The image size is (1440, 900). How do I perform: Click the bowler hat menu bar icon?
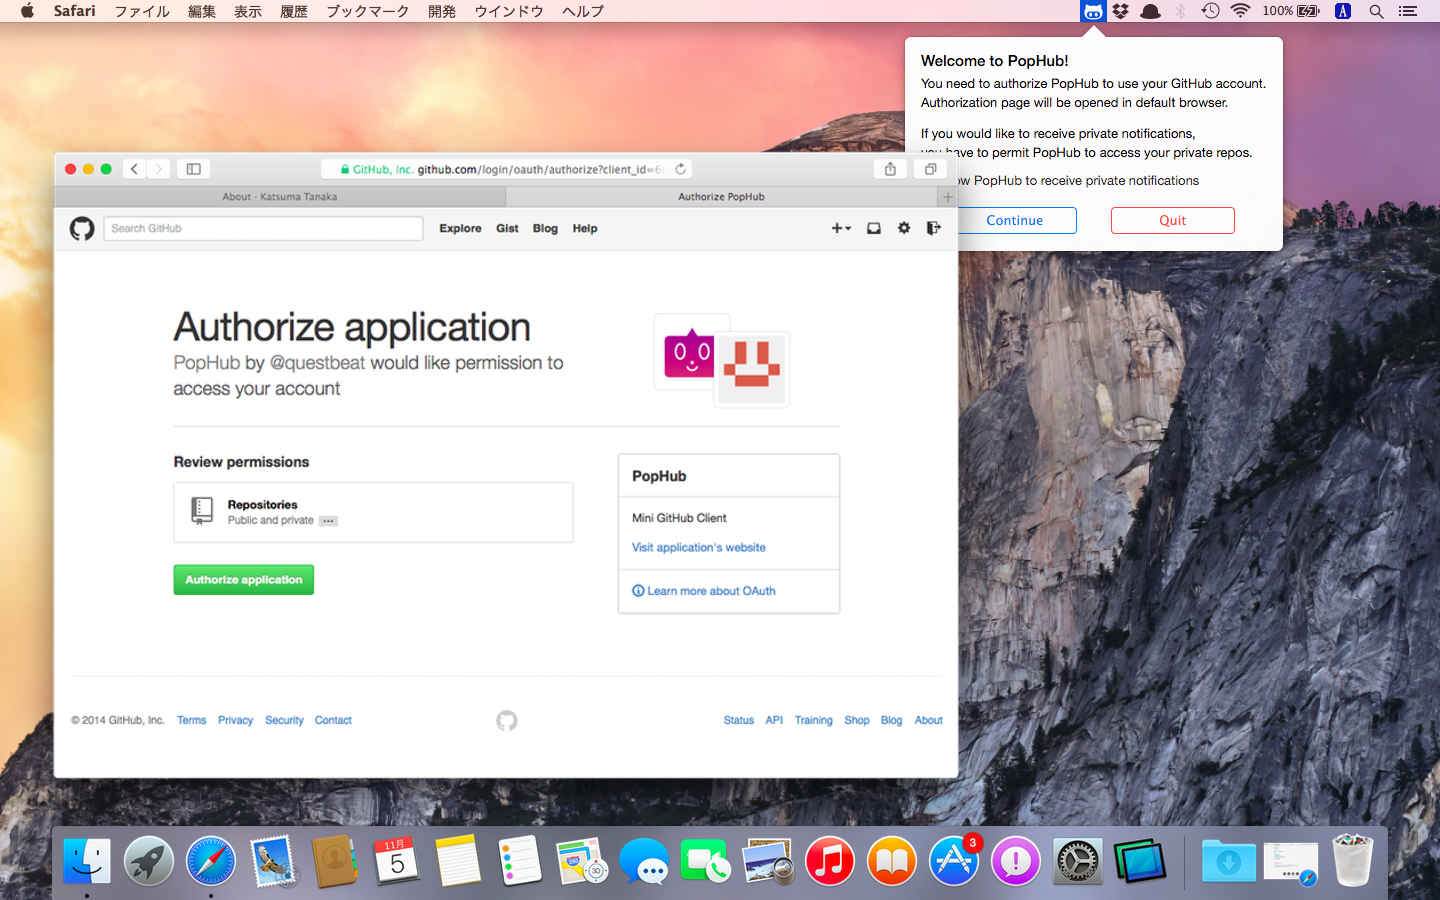[x=1151, y=11]
